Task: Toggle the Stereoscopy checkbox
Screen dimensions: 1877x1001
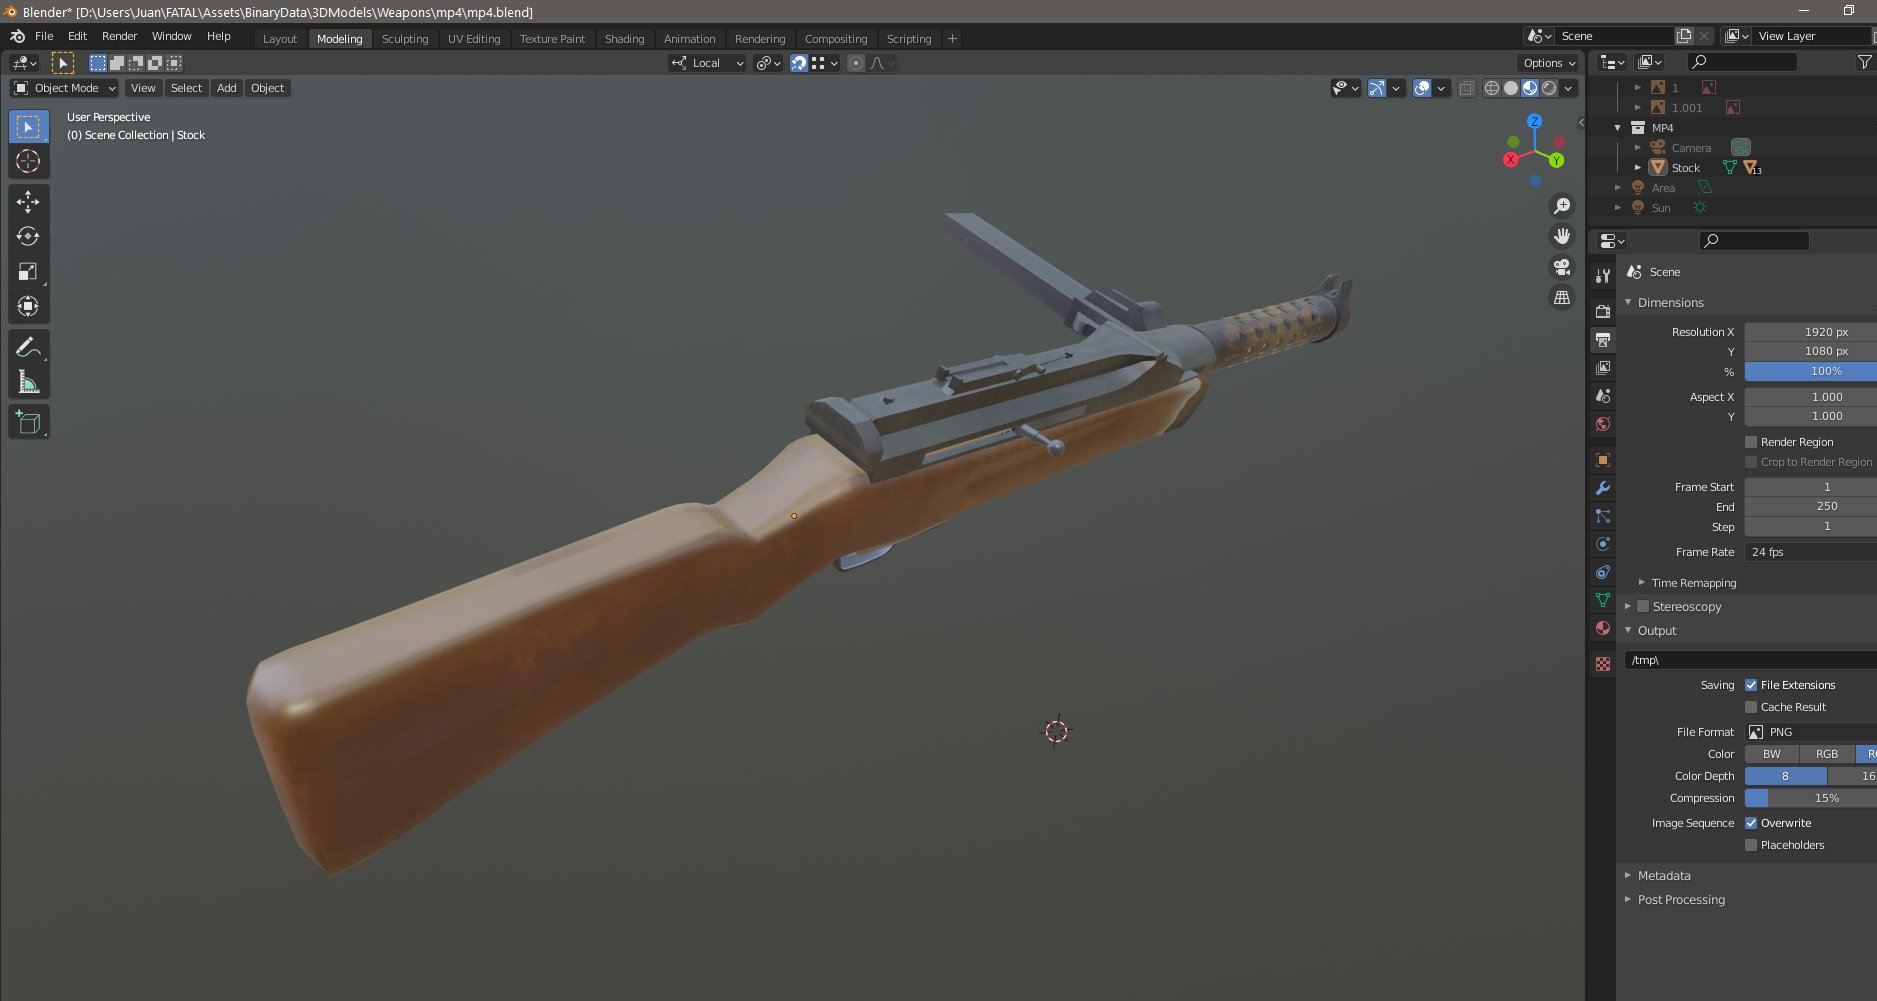Action: click(x=1643, y=606)
